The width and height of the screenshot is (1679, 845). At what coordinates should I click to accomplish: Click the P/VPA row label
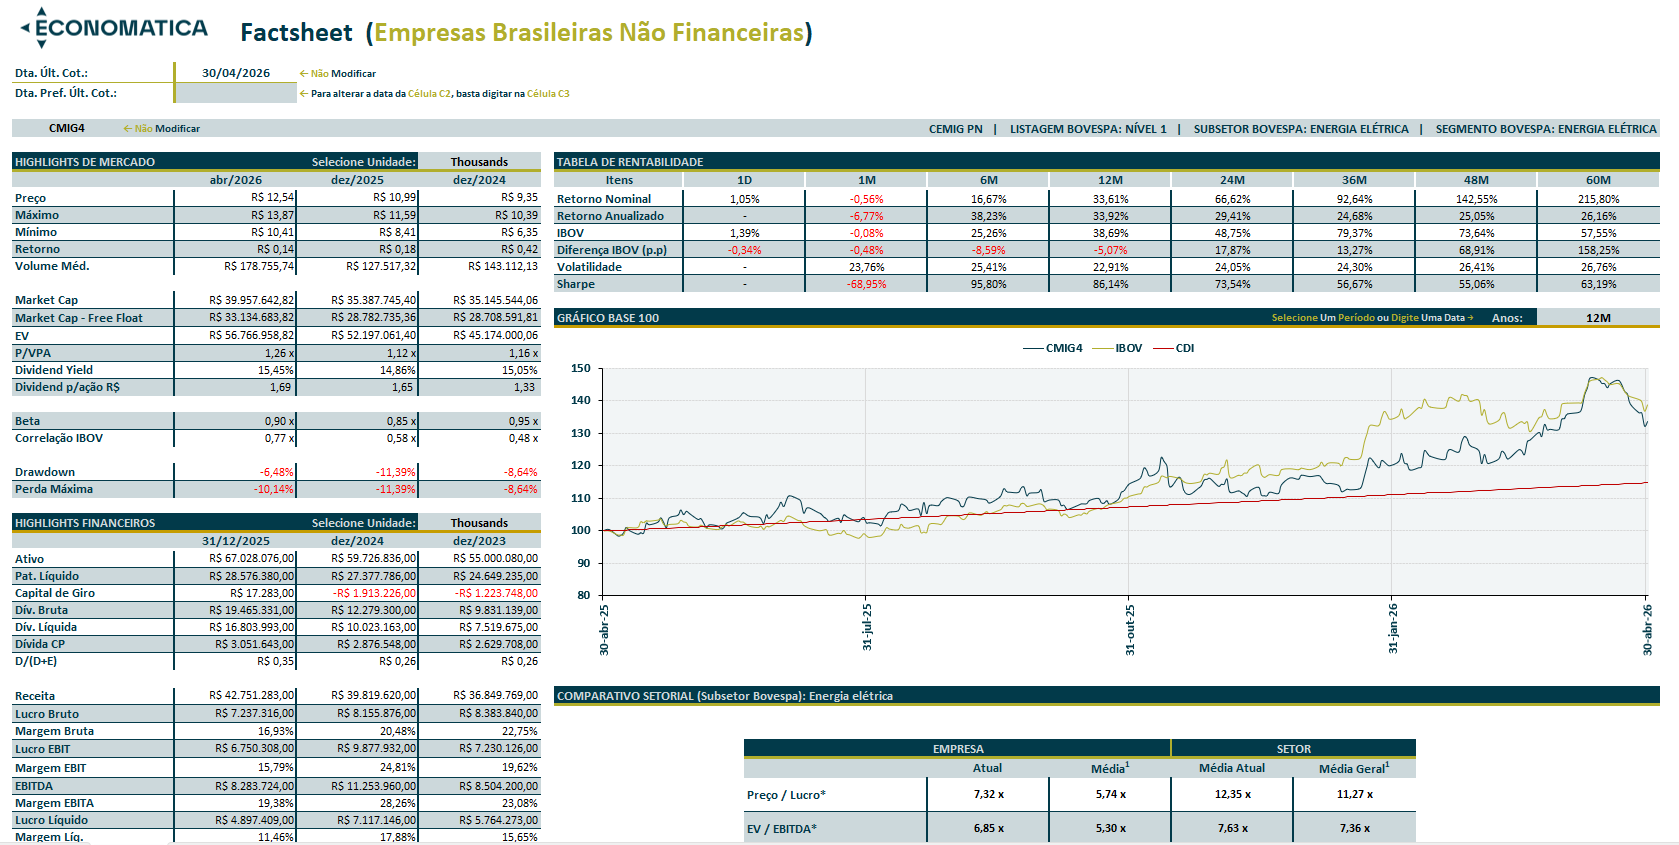(33, 353)
